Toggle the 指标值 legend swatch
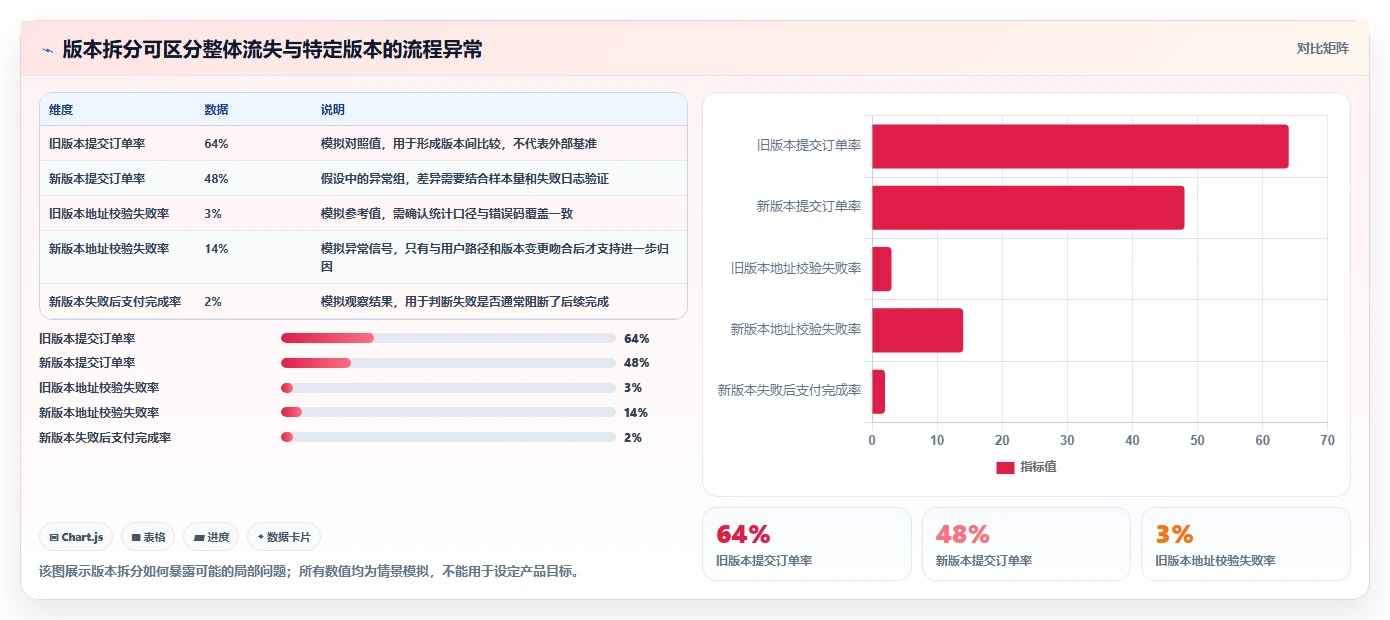The height and width of the screenshot is (620, 1390). (x=1005, y=467)
